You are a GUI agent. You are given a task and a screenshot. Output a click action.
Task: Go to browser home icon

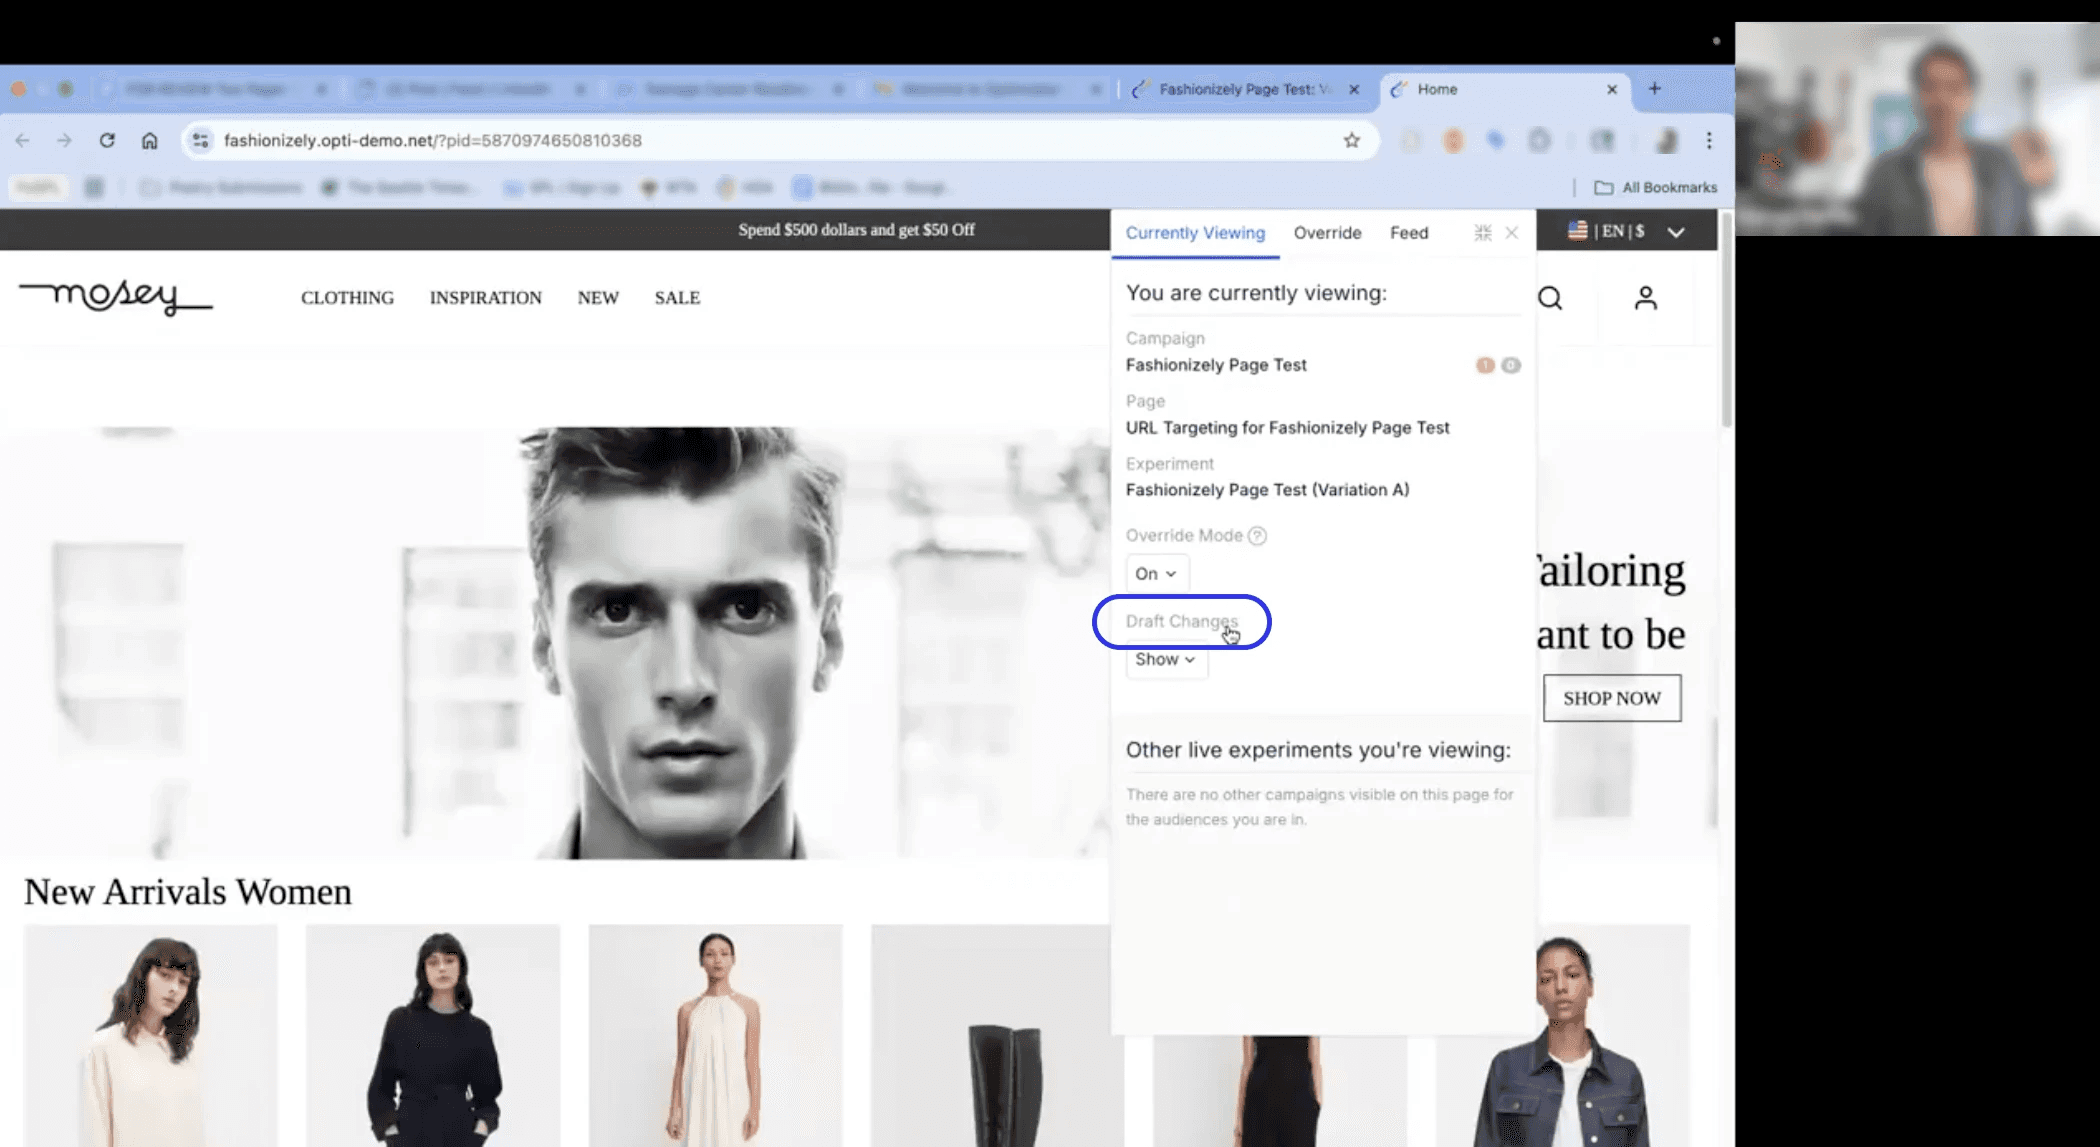tap(149, 141)
